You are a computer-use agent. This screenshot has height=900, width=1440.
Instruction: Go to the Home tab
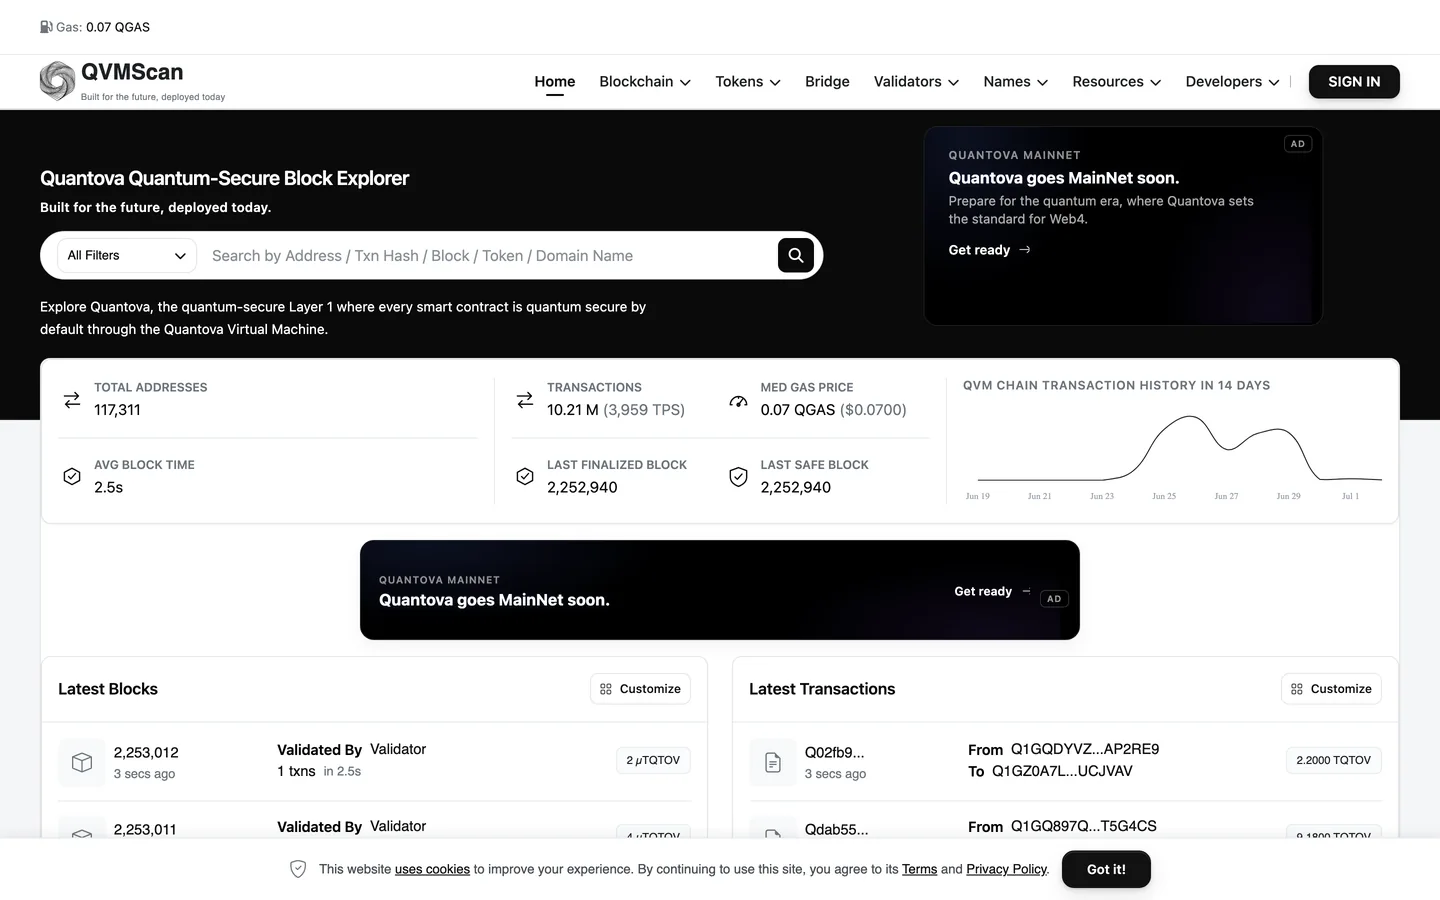click(555, 82)
